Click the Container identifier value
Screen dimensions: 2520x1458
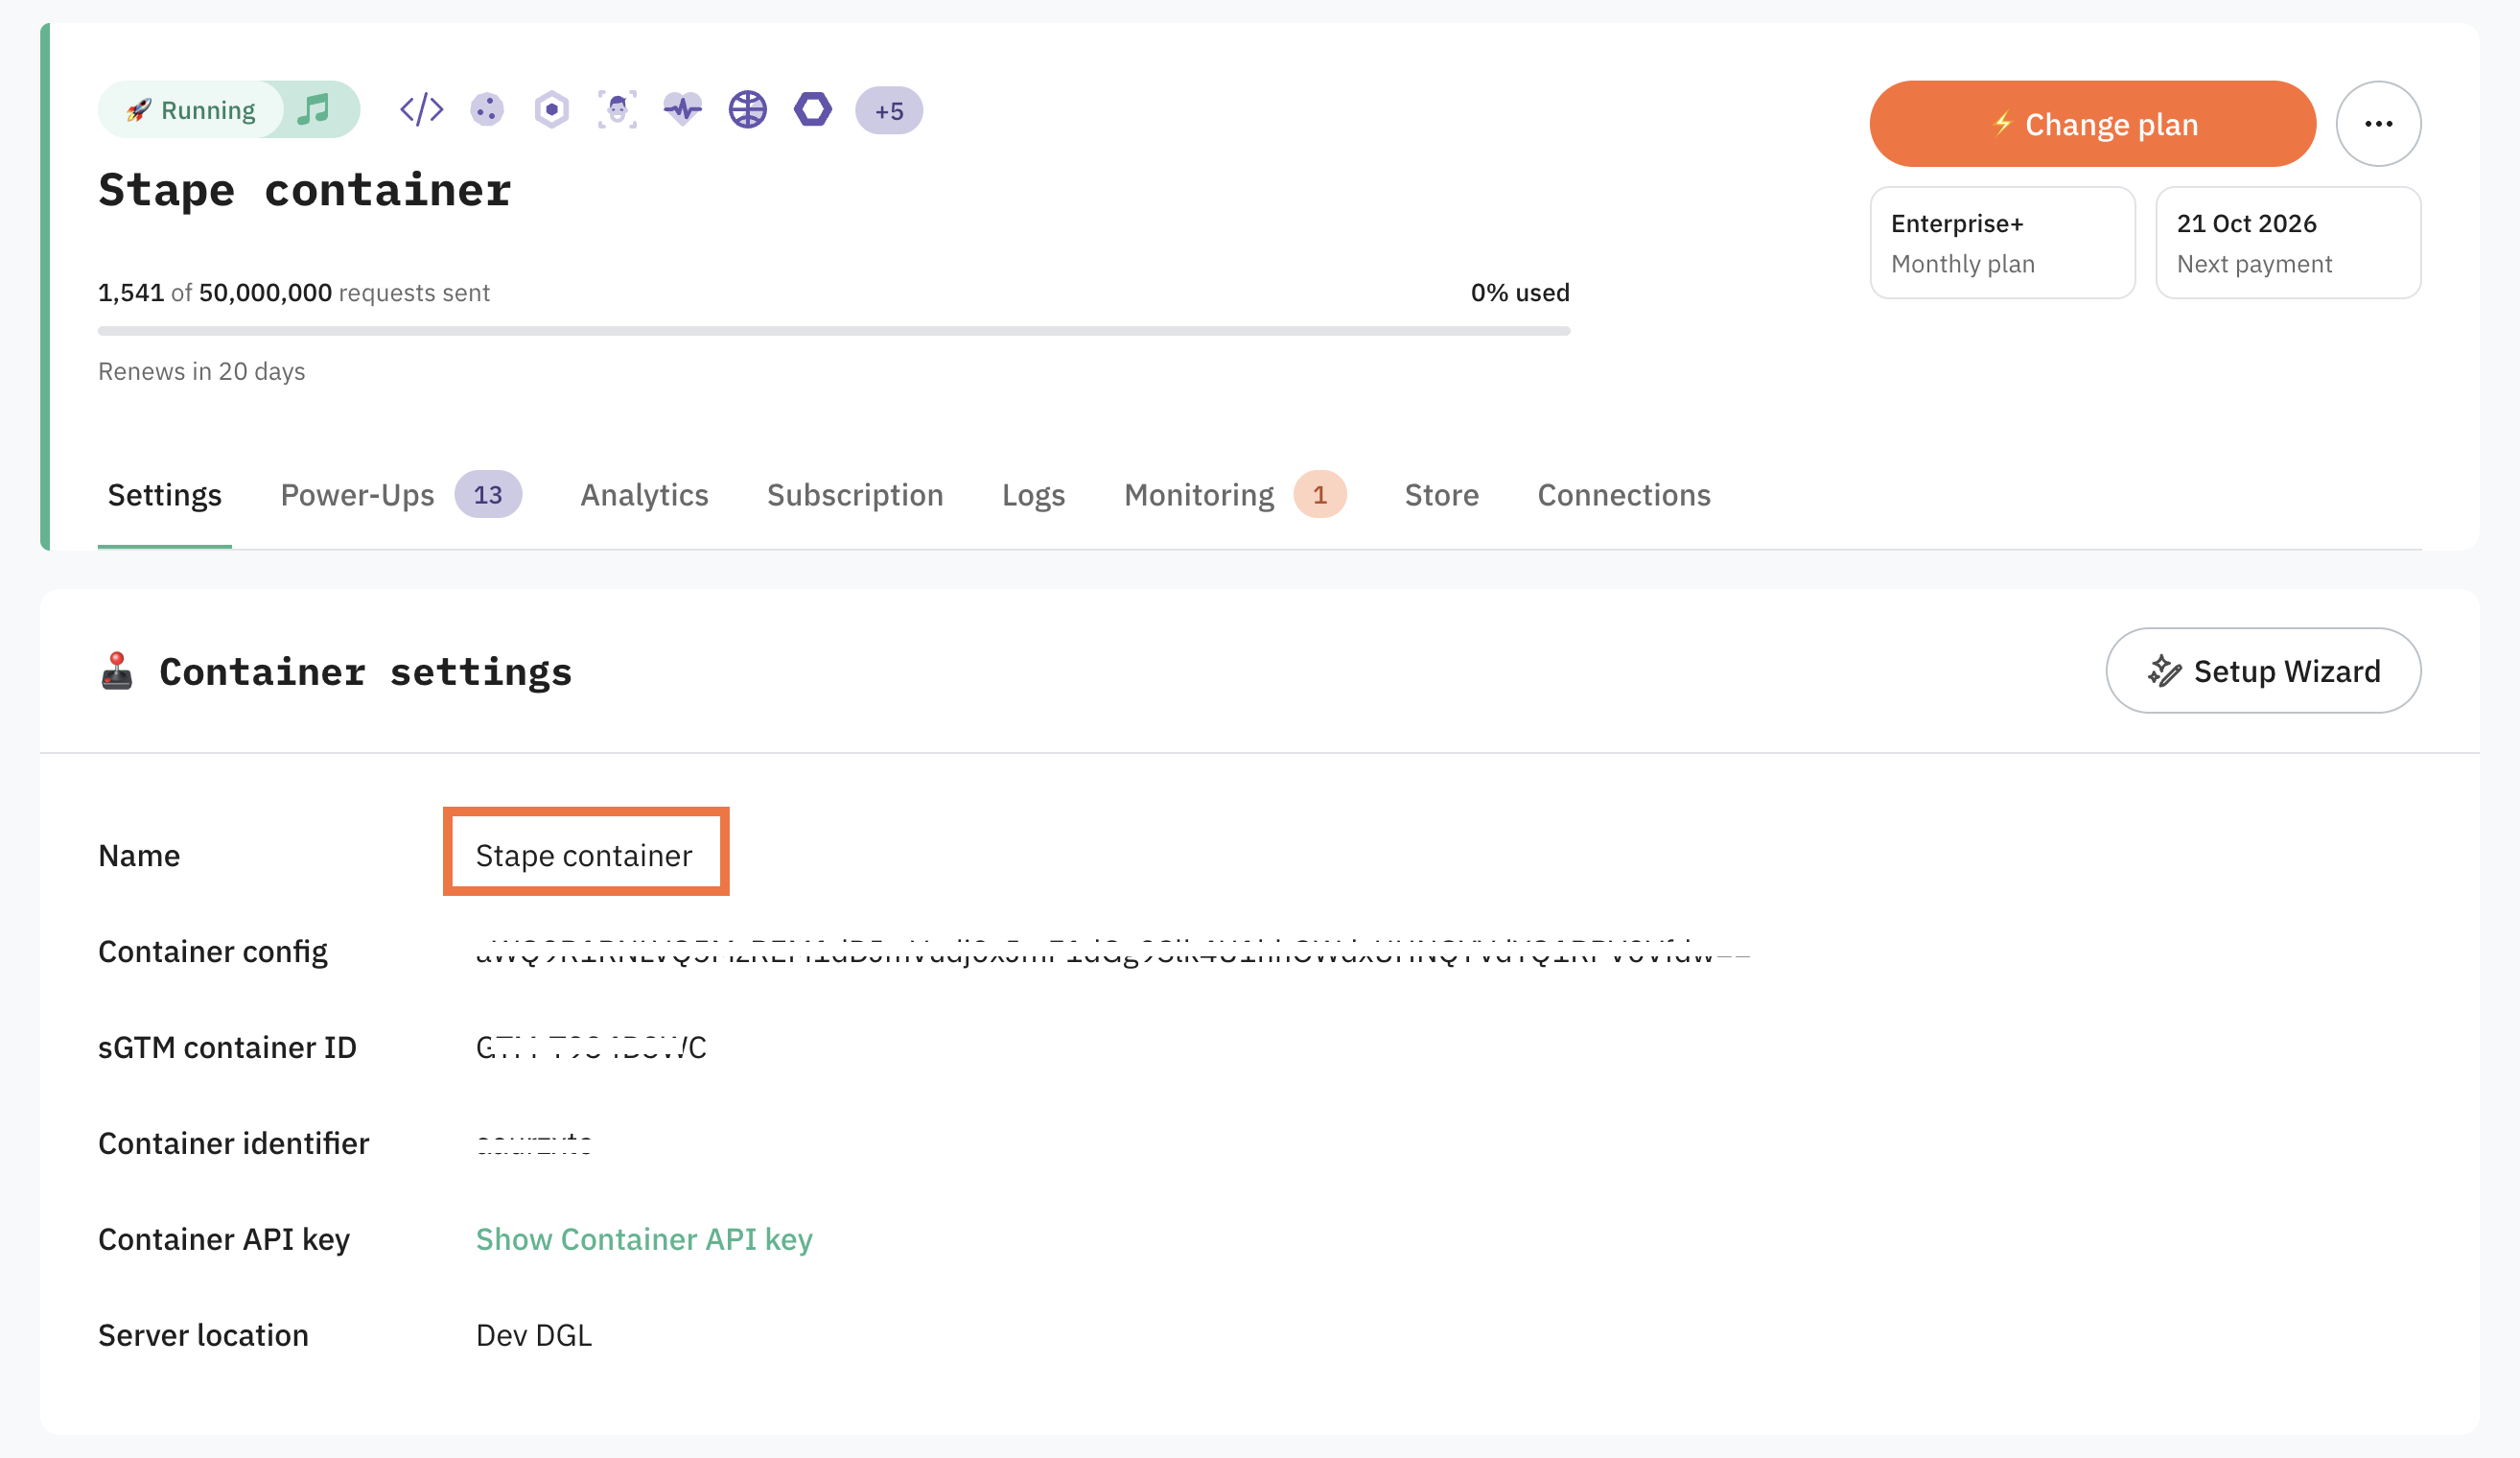coord(534,1143)
